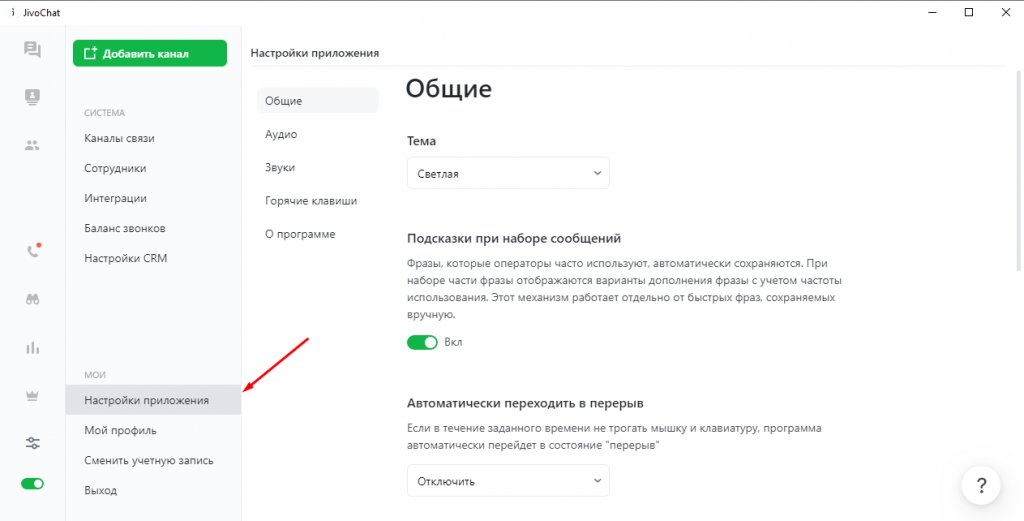Click the Добавить канал button

150,54
